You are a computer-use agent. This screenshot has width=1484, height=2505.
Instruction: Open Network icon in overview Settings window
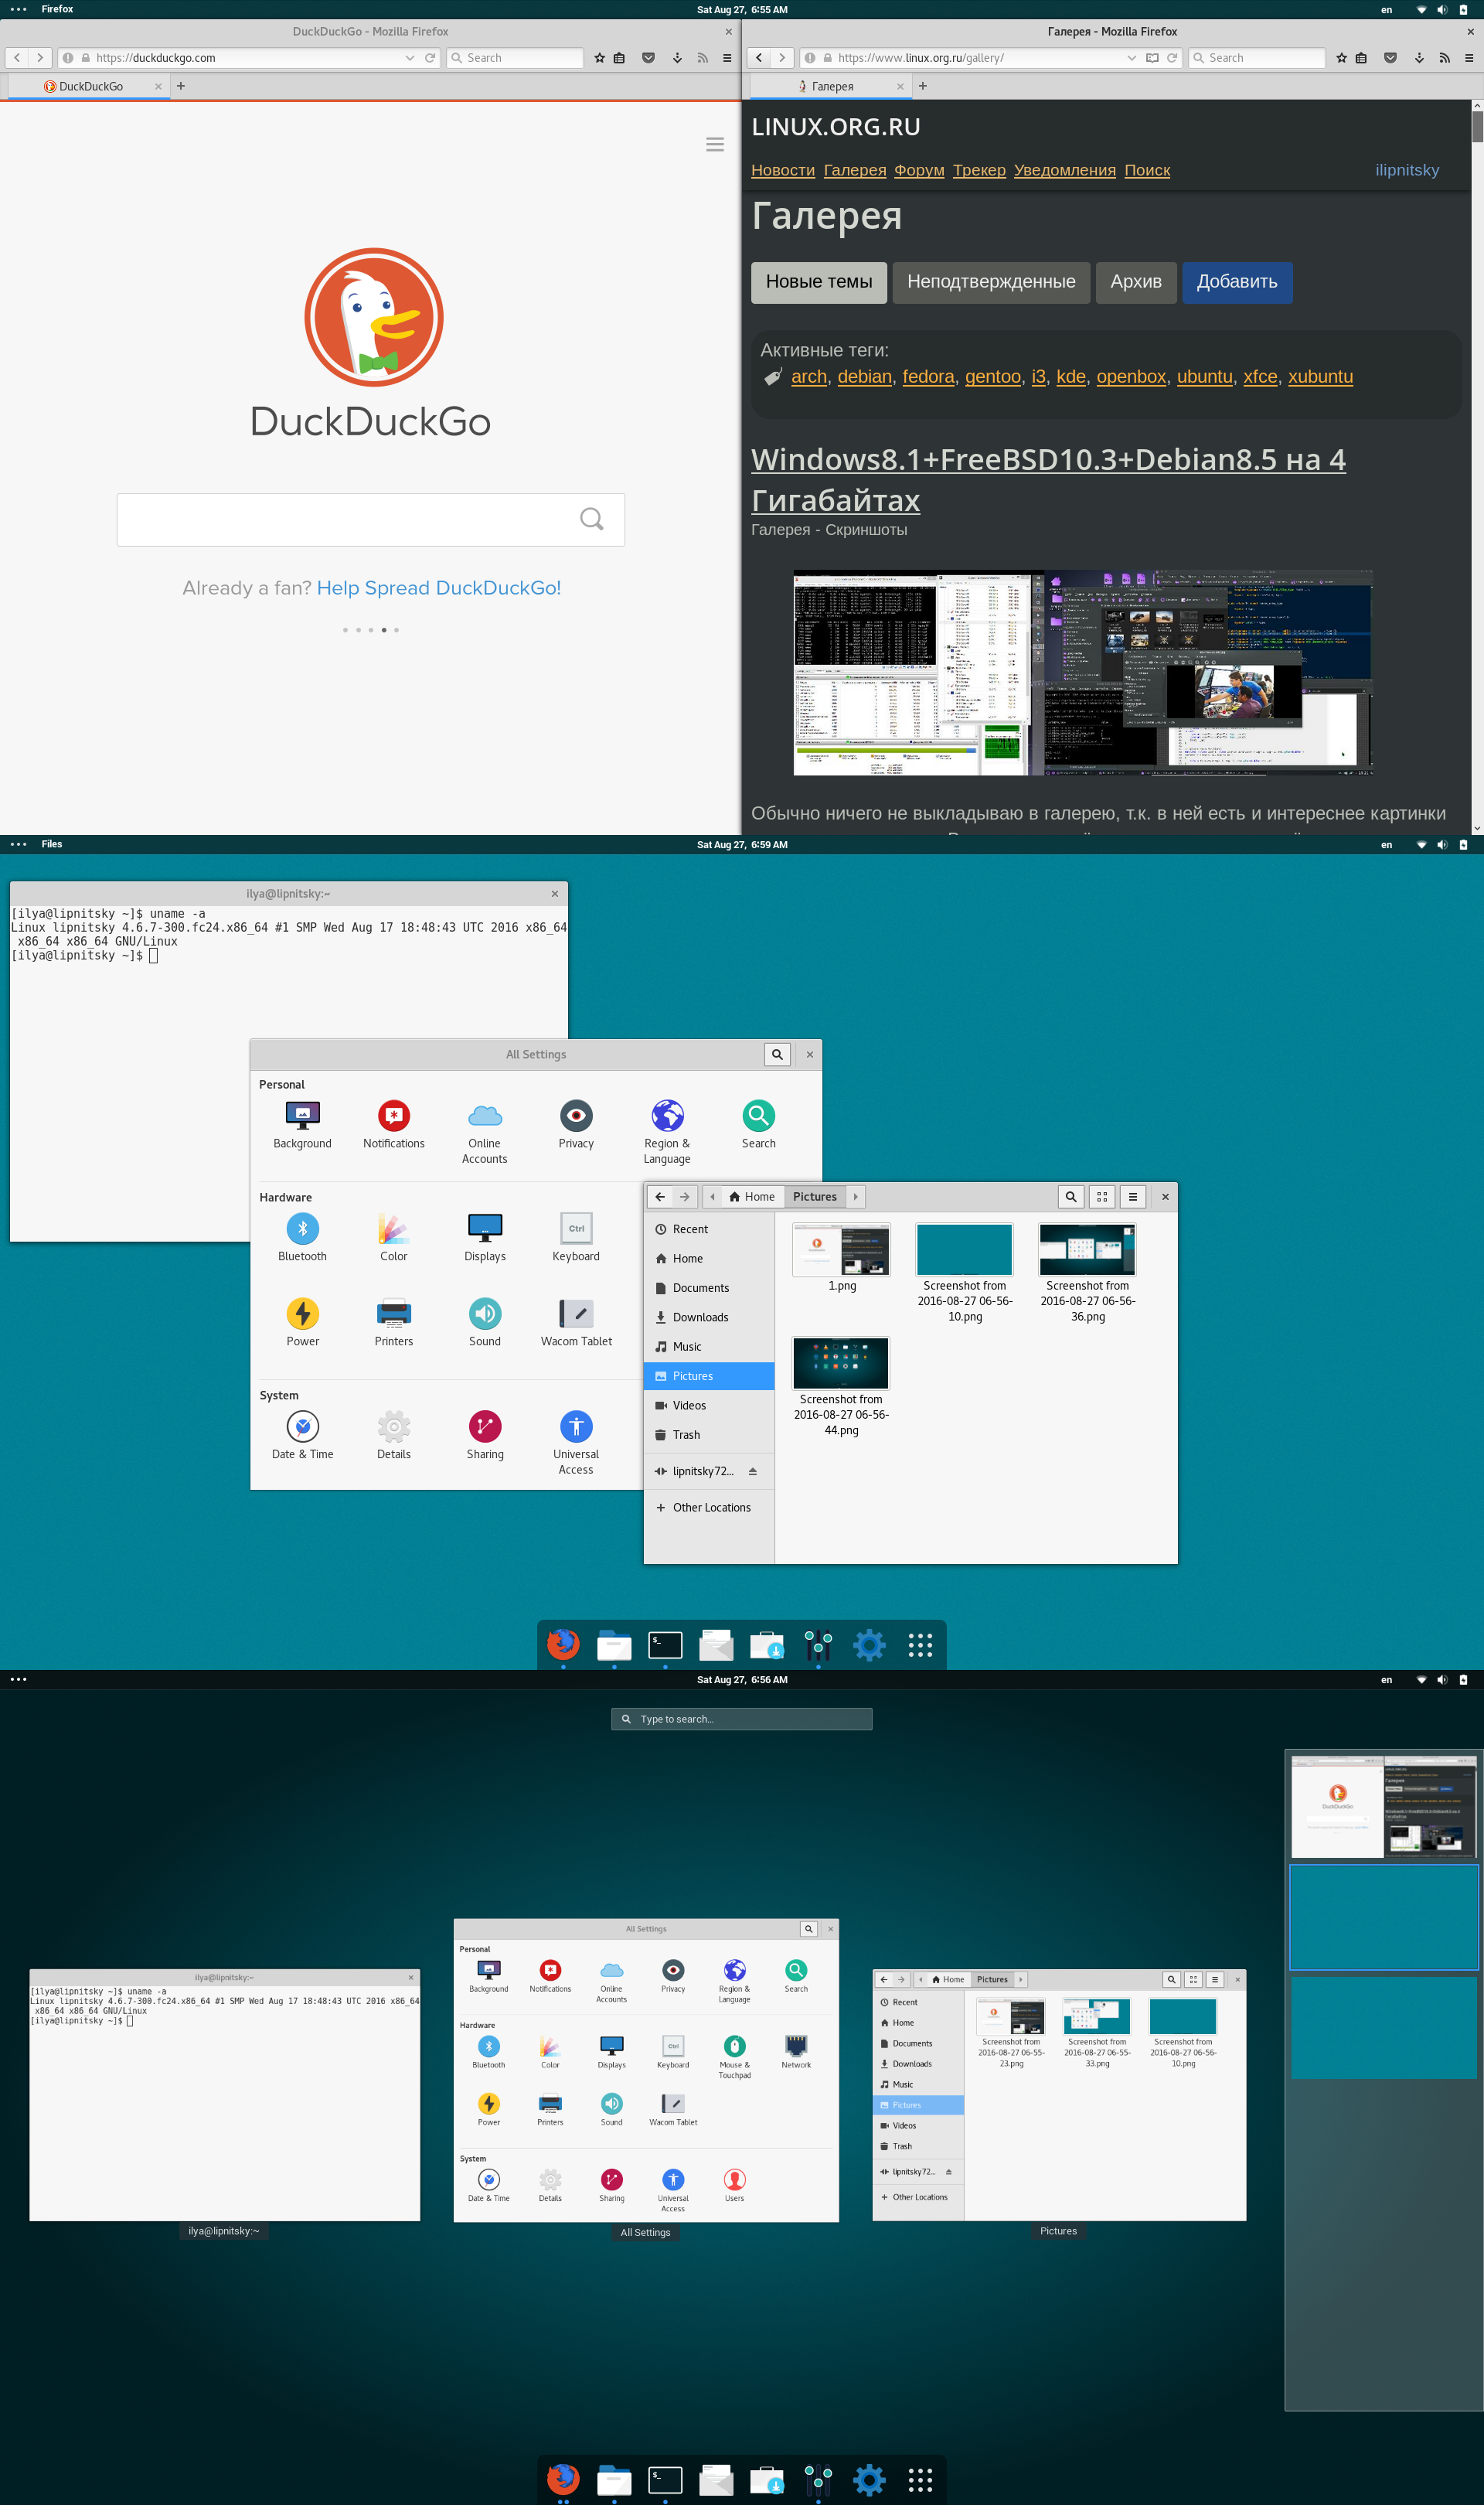(796, 2051)
